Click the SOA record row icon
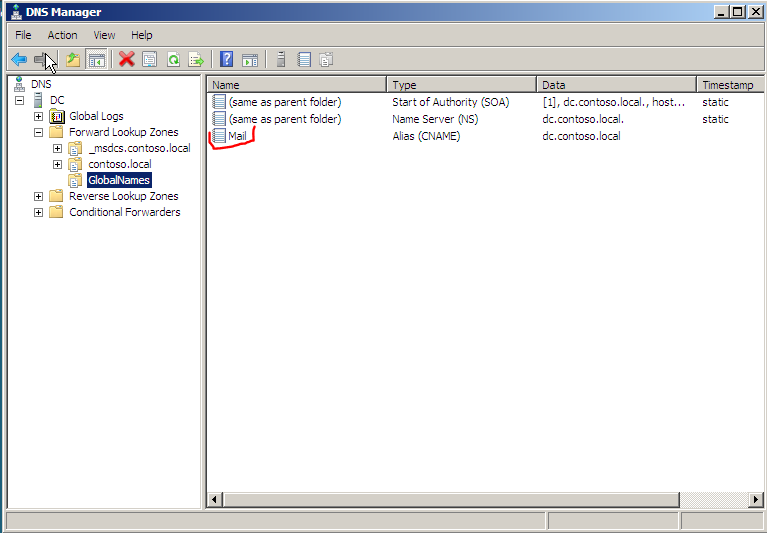The height and width of the screenshot is (533, 767). [219, 102]
